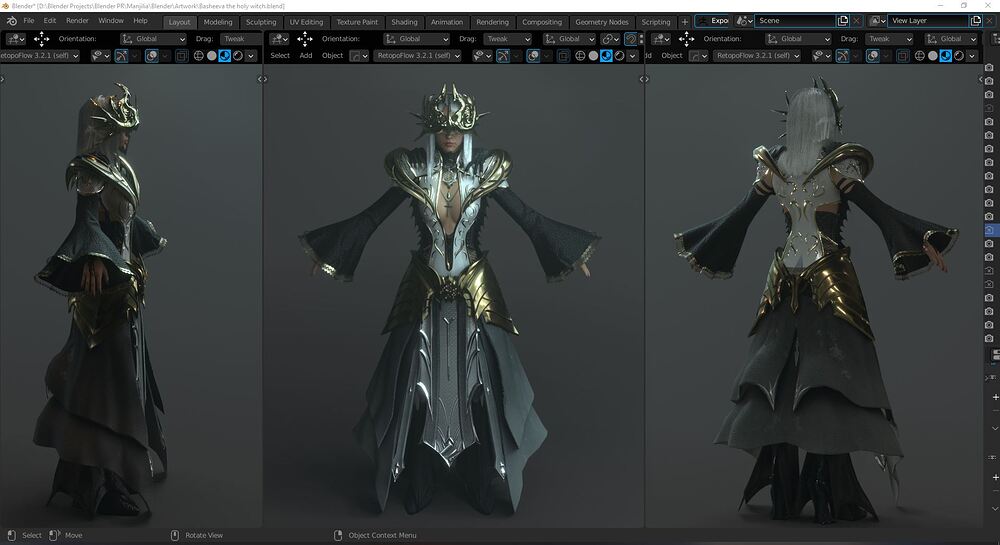The width and height of the screenshot is (1000, 545).
Task: Open object visibility filter in middle viewport
Action: (482, 55)
